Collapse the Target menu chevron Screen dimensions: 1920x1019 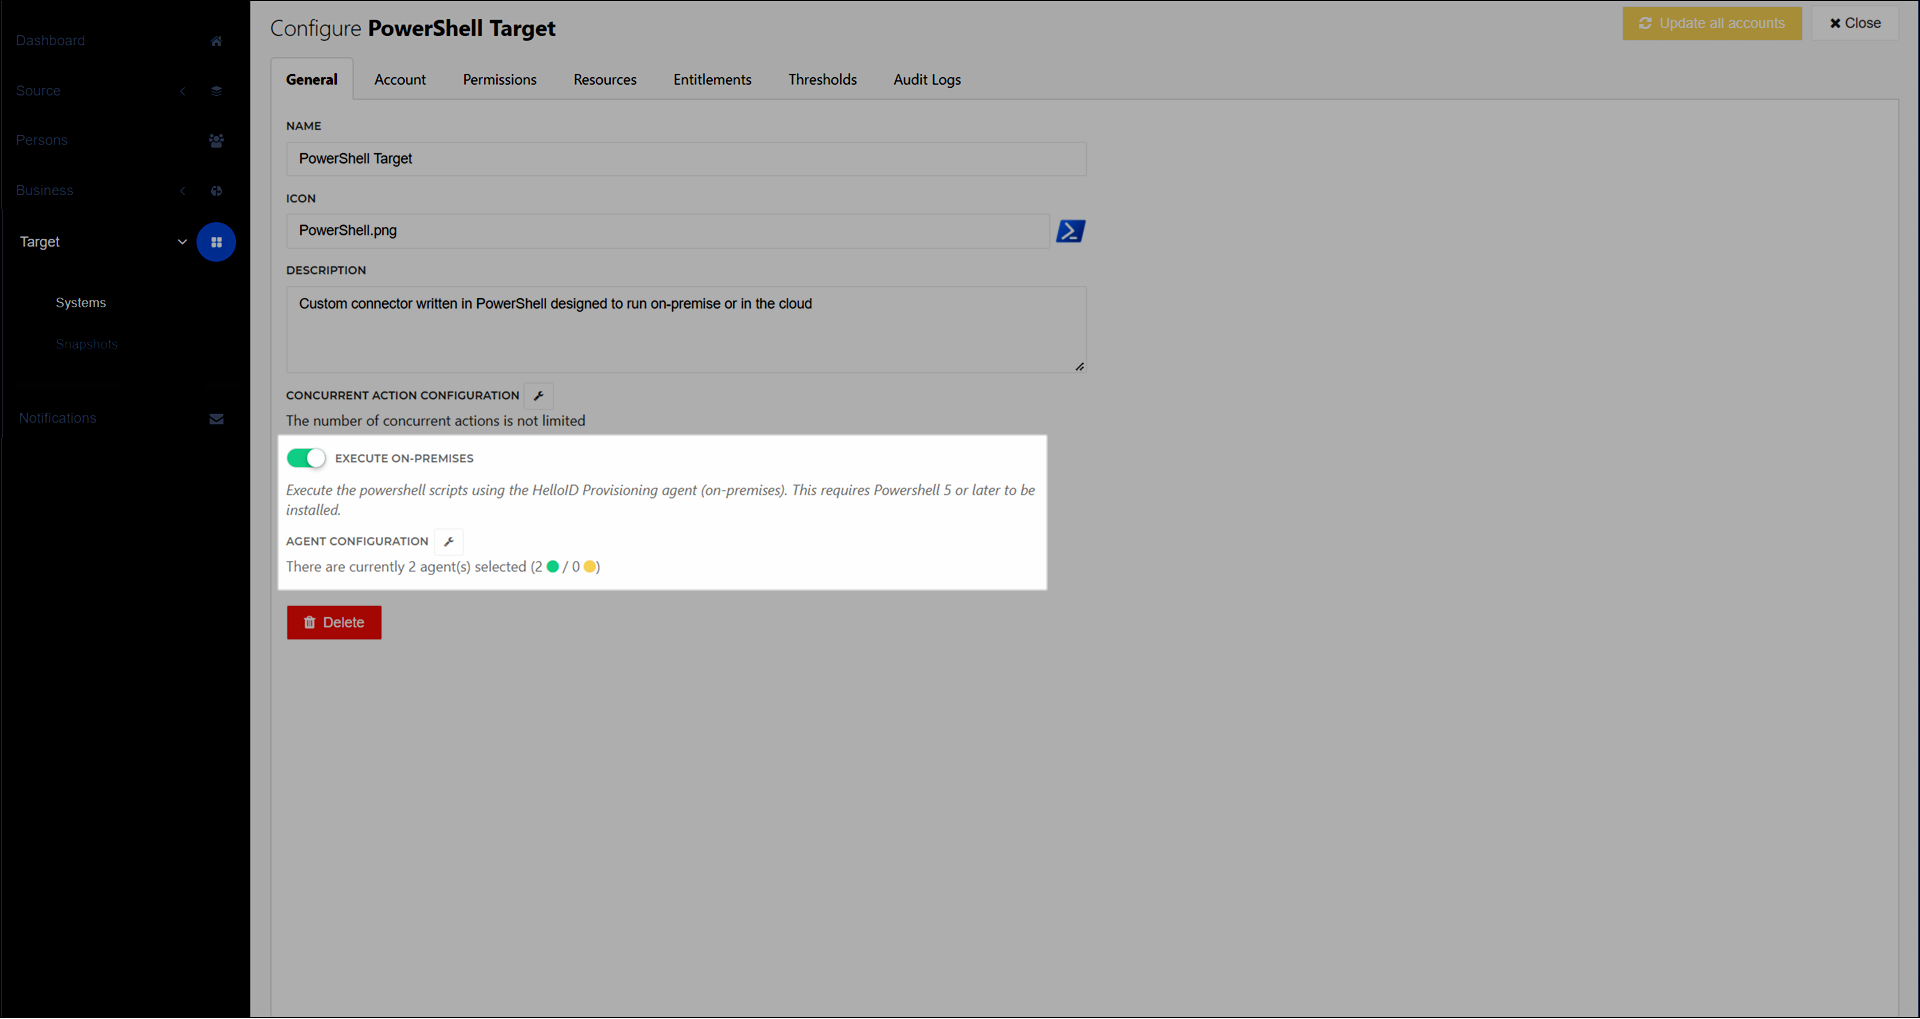coord(182,242)
